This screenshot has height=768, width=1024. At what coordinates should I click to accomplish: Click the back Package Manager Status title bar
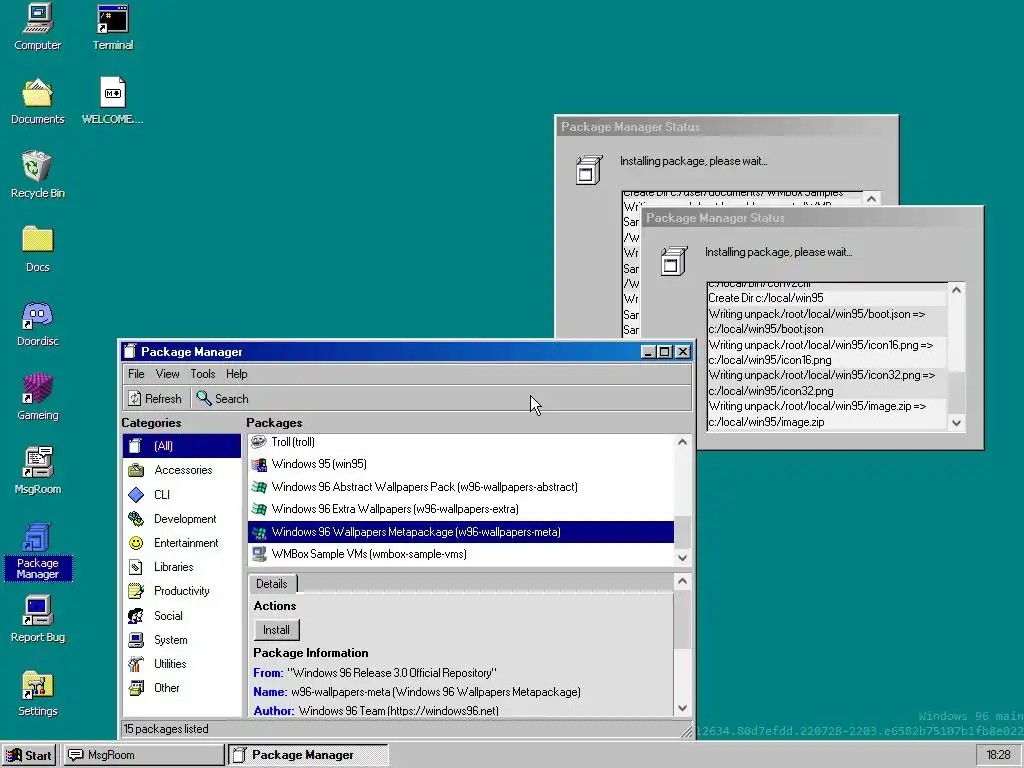tap(727, 127)
